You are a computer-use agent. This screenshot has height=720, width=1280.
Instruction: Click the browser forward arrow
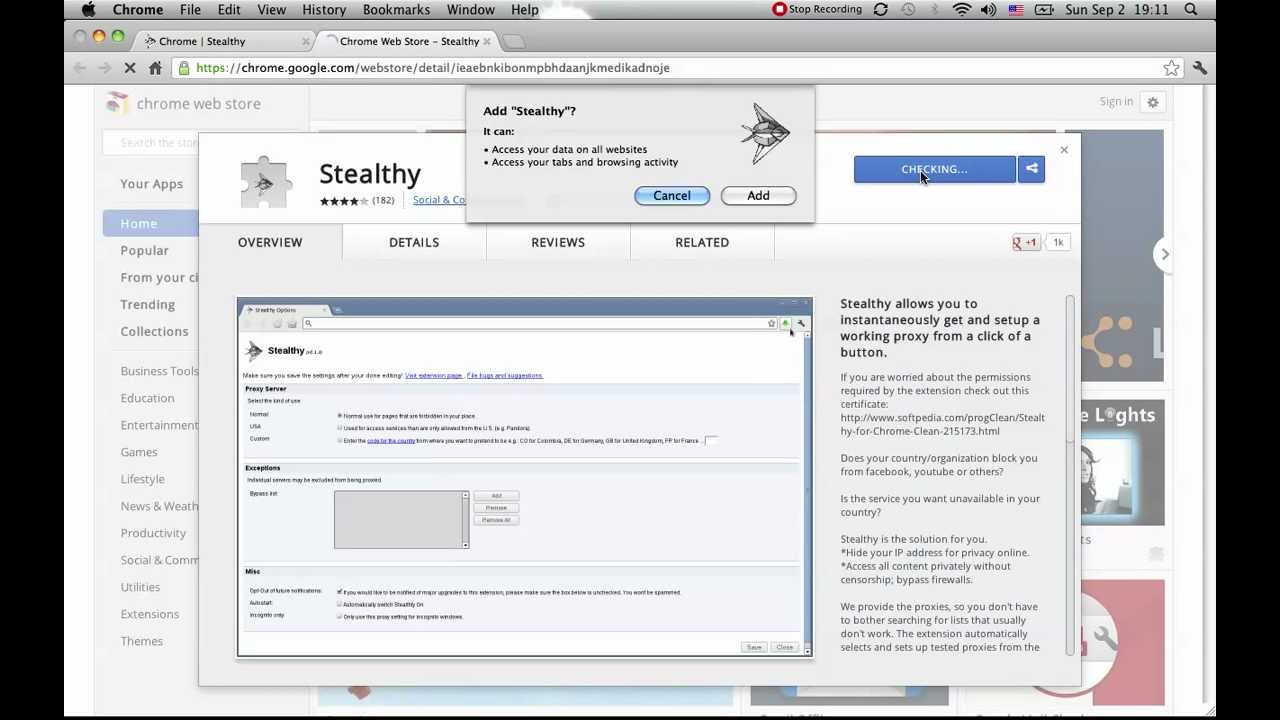click(x=104, y=68)
